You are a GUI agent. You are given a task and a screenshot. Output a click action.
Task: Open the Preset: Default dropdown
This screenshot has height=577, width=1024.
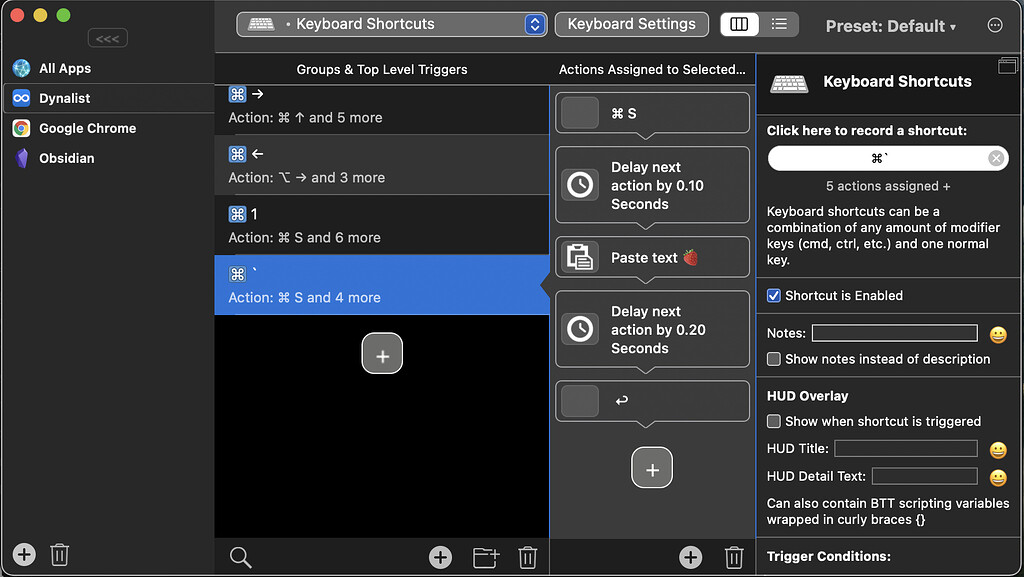pyautogui.click(x=890, y=26)
